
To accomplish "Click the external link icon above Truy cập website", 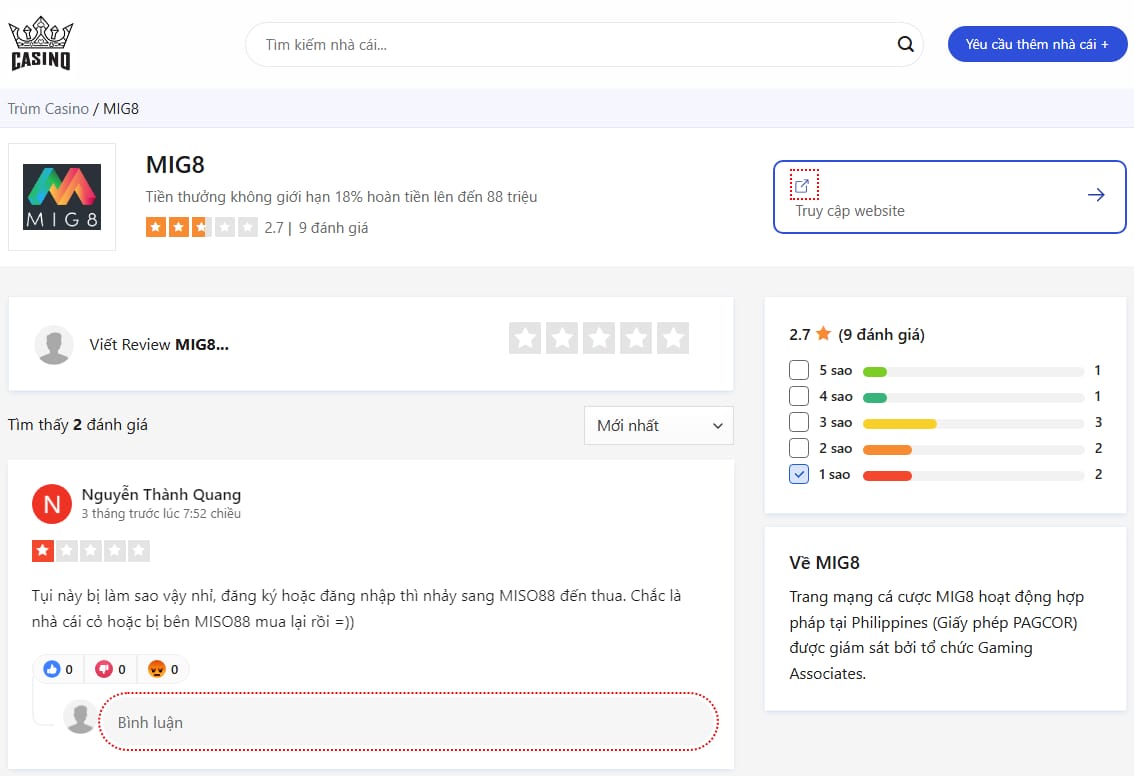I will pyautogui.click(x=803, y=185).
